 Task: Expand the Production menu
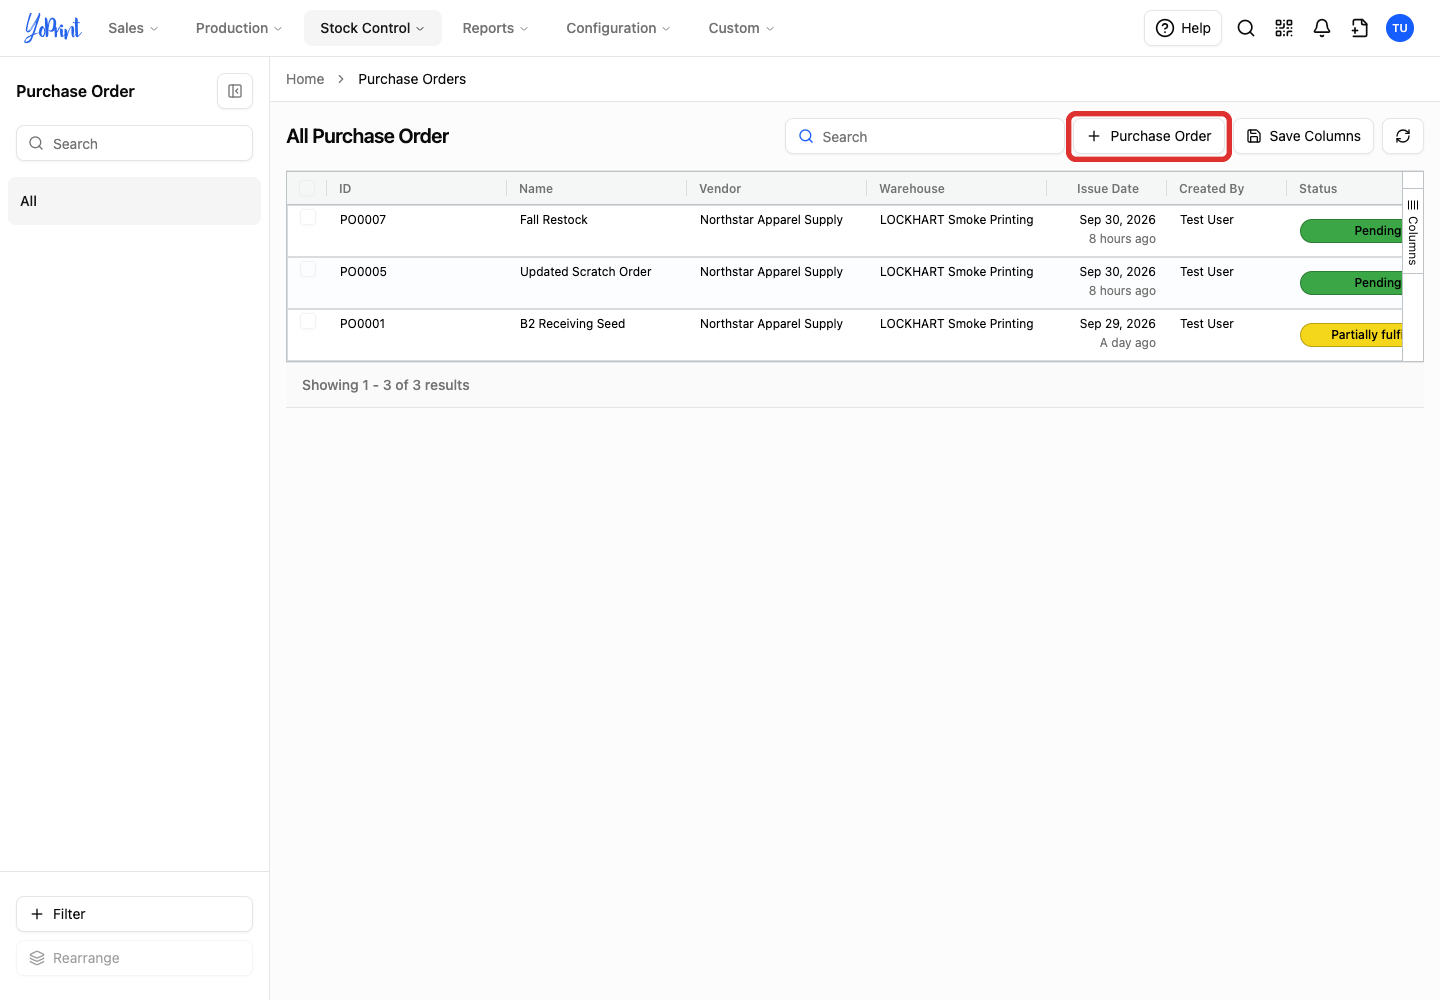(239, 28)
